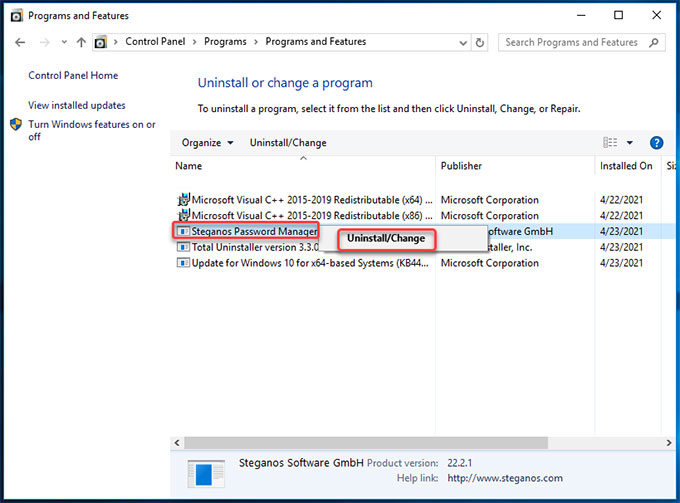Click the window title bar app icon
Screen dimensions: 680x503
pyautogui.click(x=16, y=16)
